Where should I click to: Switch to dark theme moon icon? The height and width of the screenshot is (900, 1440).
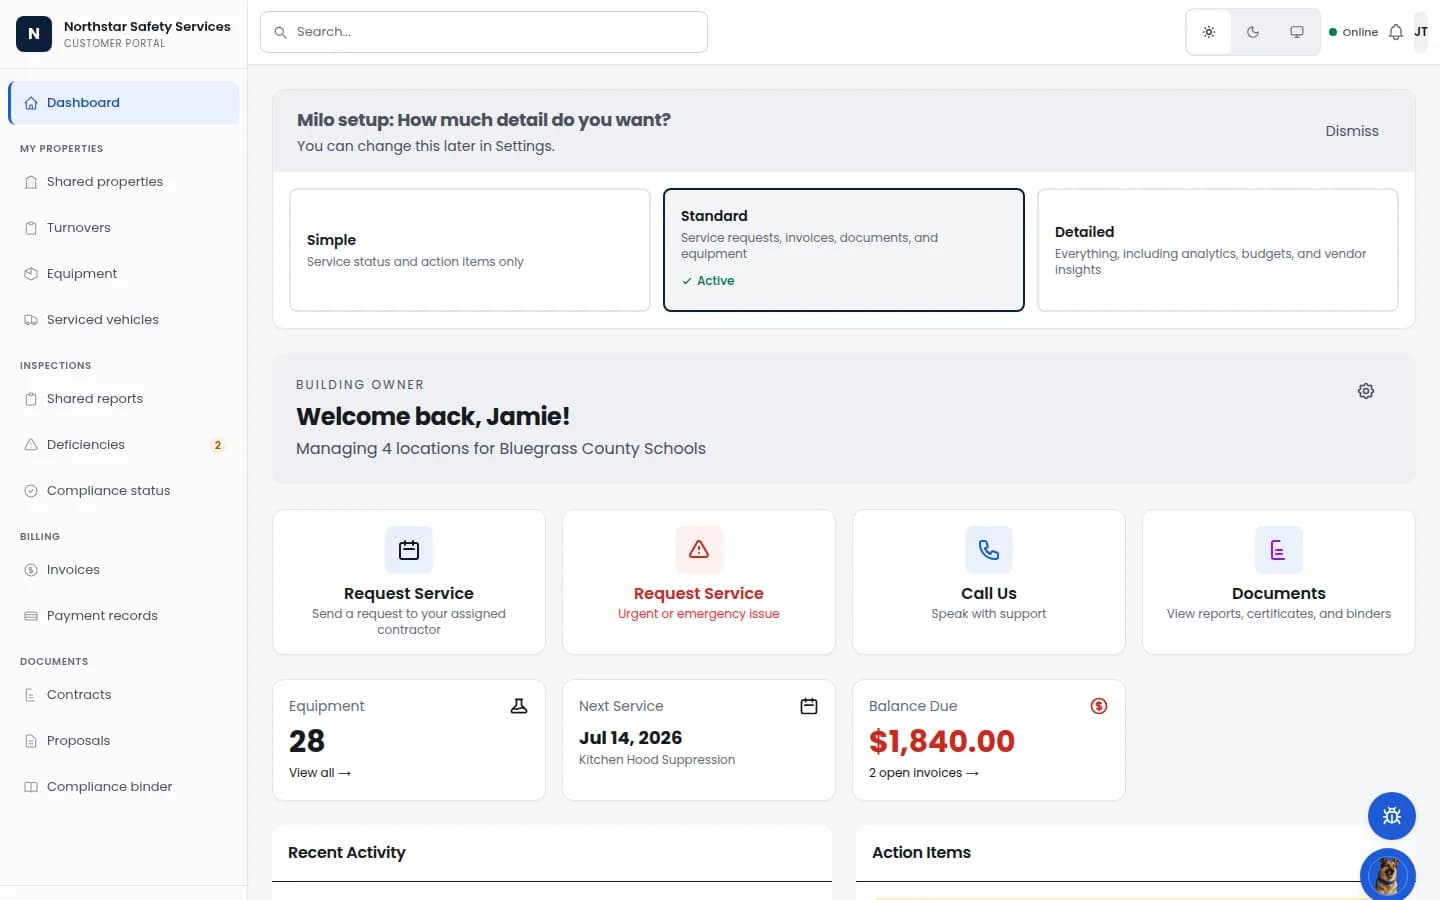coord(1253,32)
